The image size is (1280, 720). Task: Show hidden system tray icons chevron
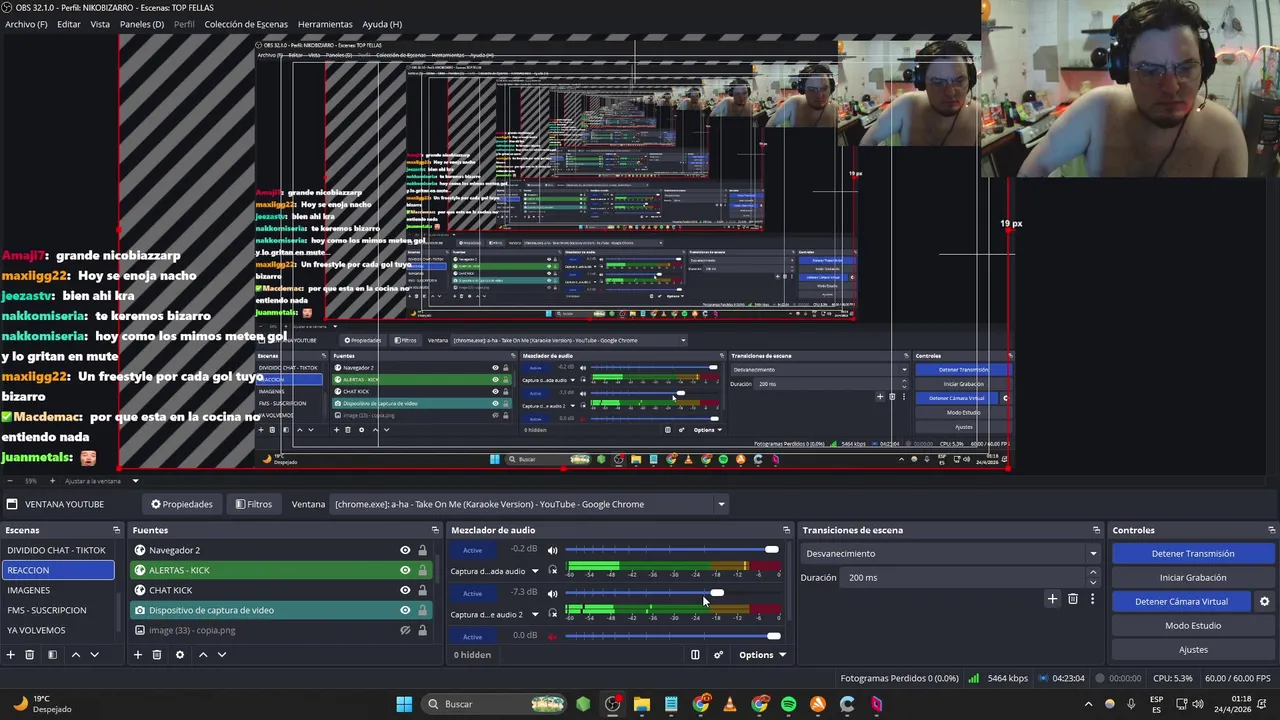[x=1088, y=704]
